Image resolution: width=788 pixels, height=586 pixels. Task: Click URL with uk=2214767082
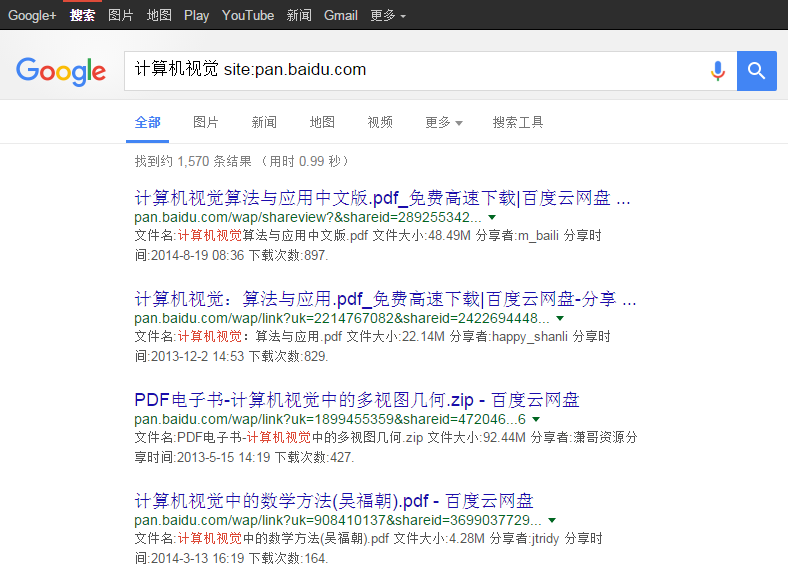click(342, 319)
